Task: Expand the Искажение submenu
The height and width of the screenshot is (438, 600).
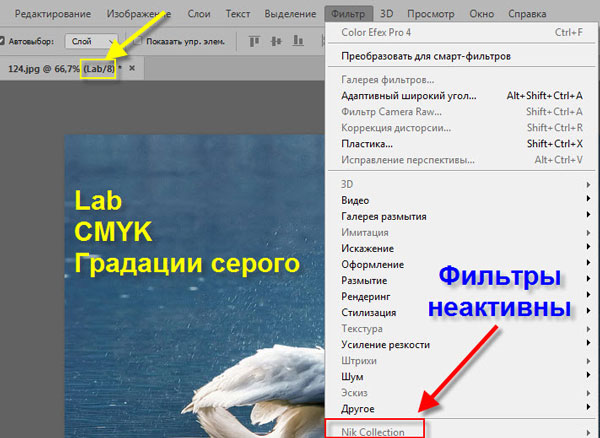Action: point(462,249)
